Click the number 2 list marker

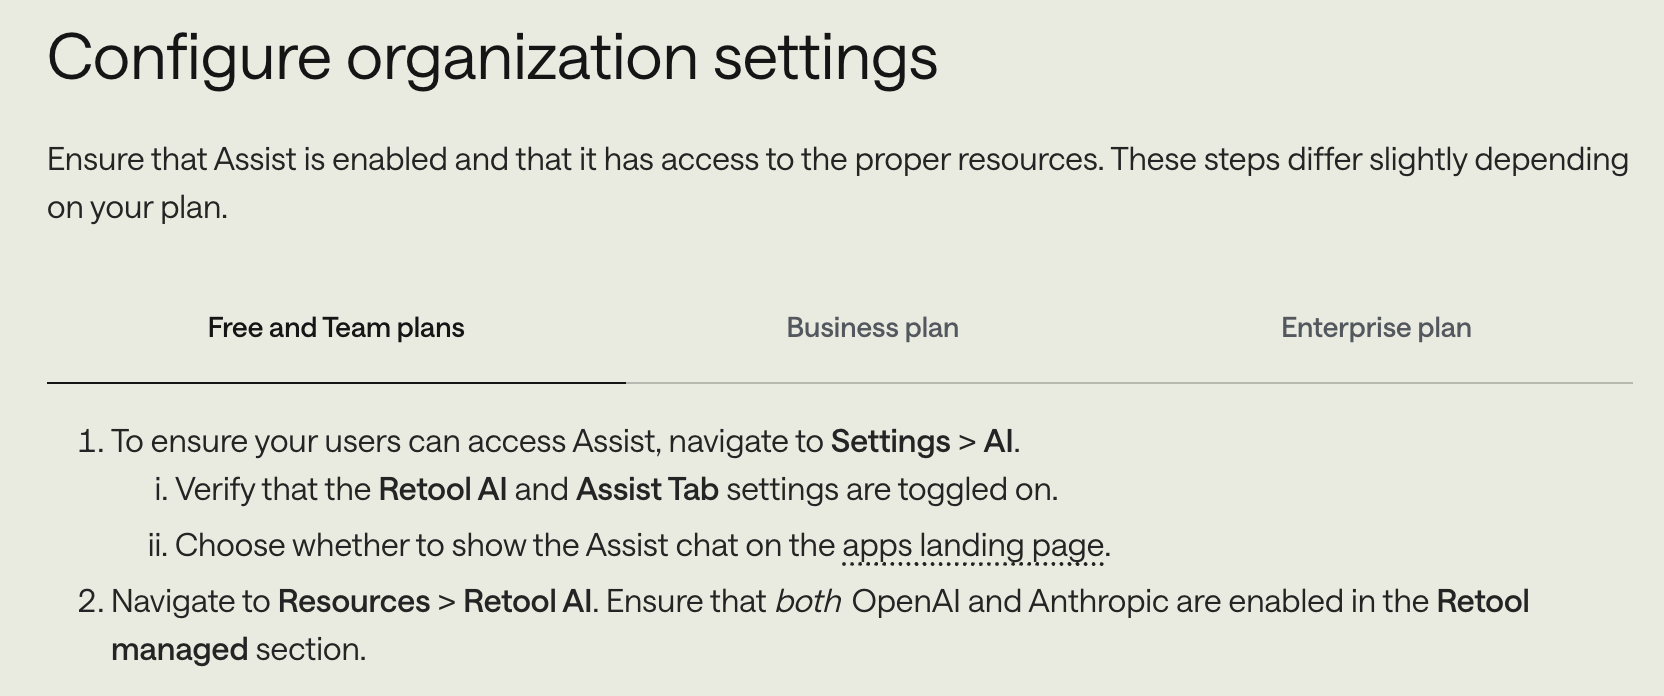(x=90, y=602)
